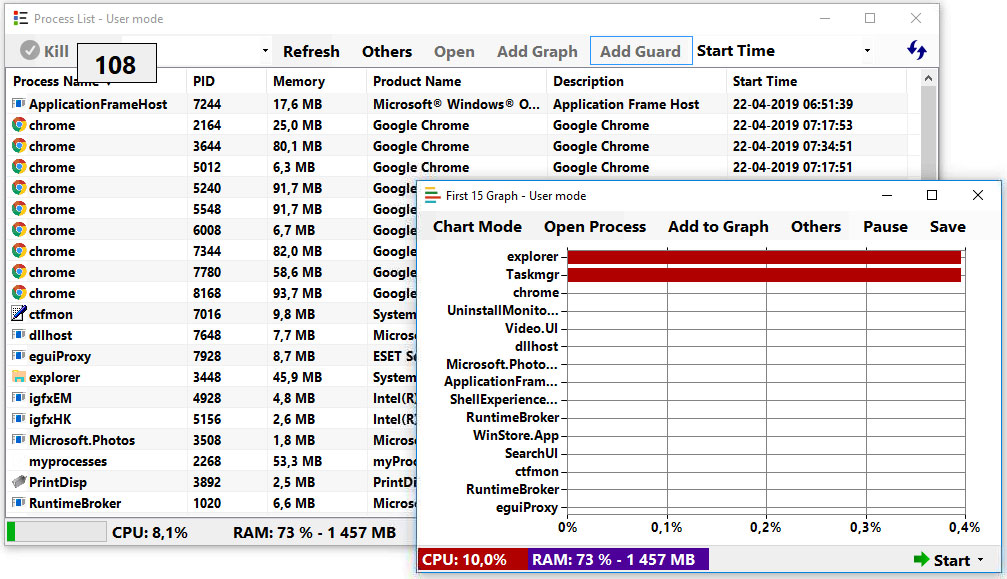The image size is (1007, 579).
Task: Click the WinStore.App graph label
Action: (516, 435)
